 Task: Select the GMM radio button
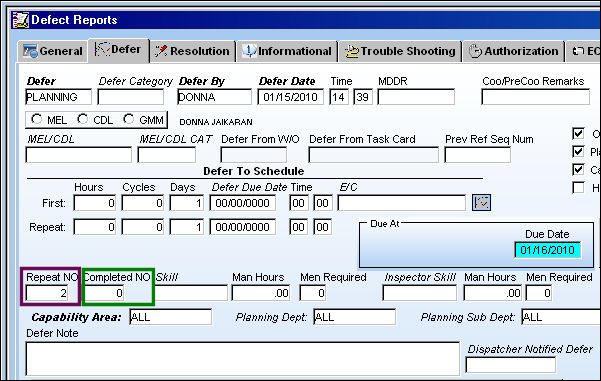[128, 119]
